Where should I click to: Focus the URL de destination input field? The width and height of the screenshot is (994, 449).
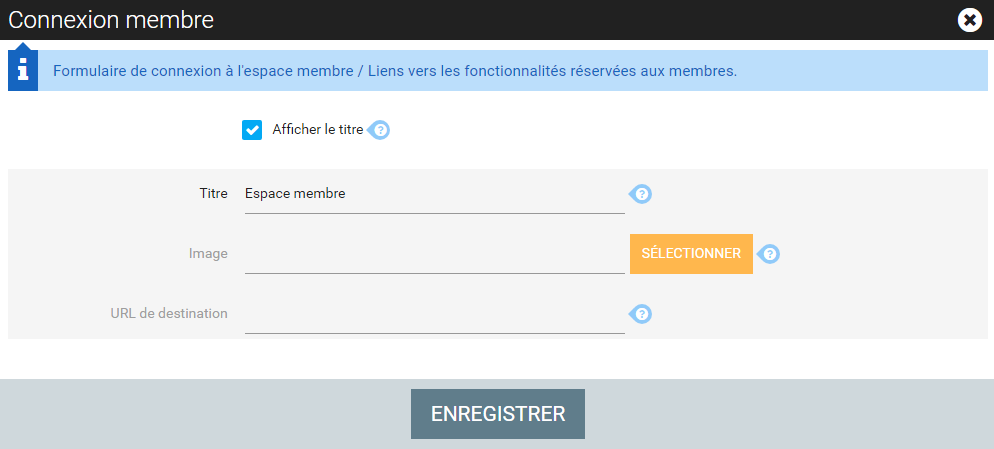(435, 314)
